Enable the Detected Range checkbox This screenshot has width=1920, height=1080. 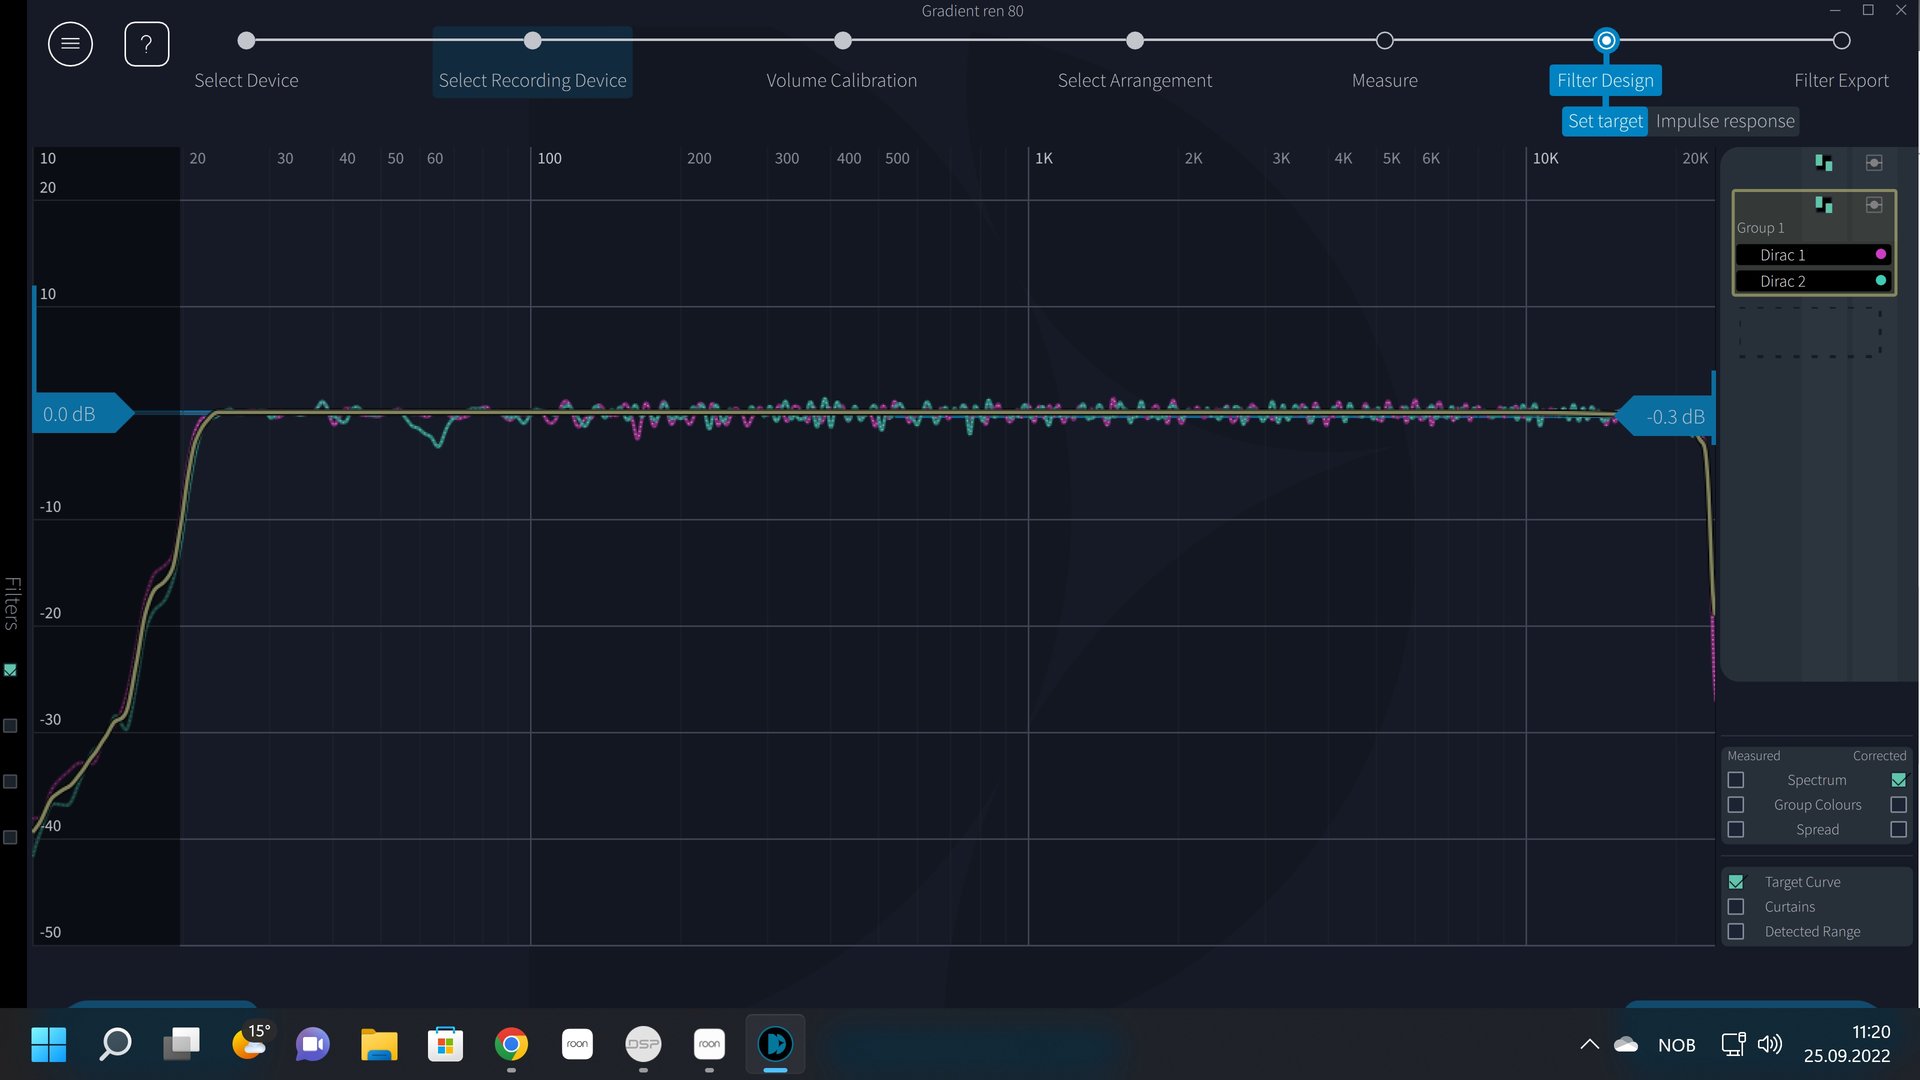(1736, 932)
